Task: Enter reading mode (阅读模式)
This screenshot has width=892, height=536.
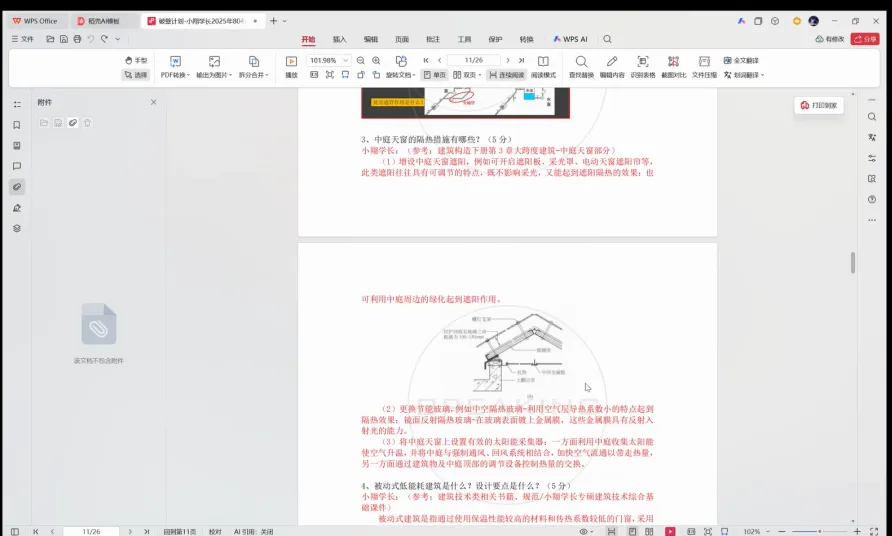Action: pos(543,67)
